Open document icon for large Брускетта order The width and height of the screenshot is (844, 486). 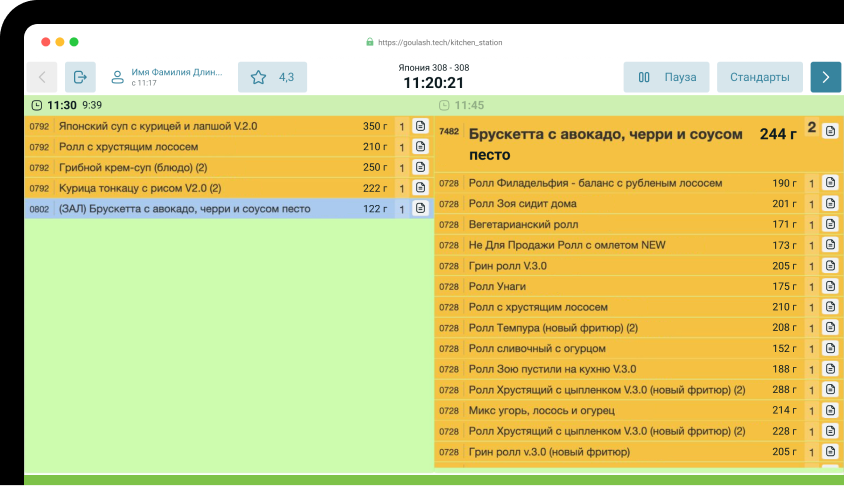pos(829,131)
